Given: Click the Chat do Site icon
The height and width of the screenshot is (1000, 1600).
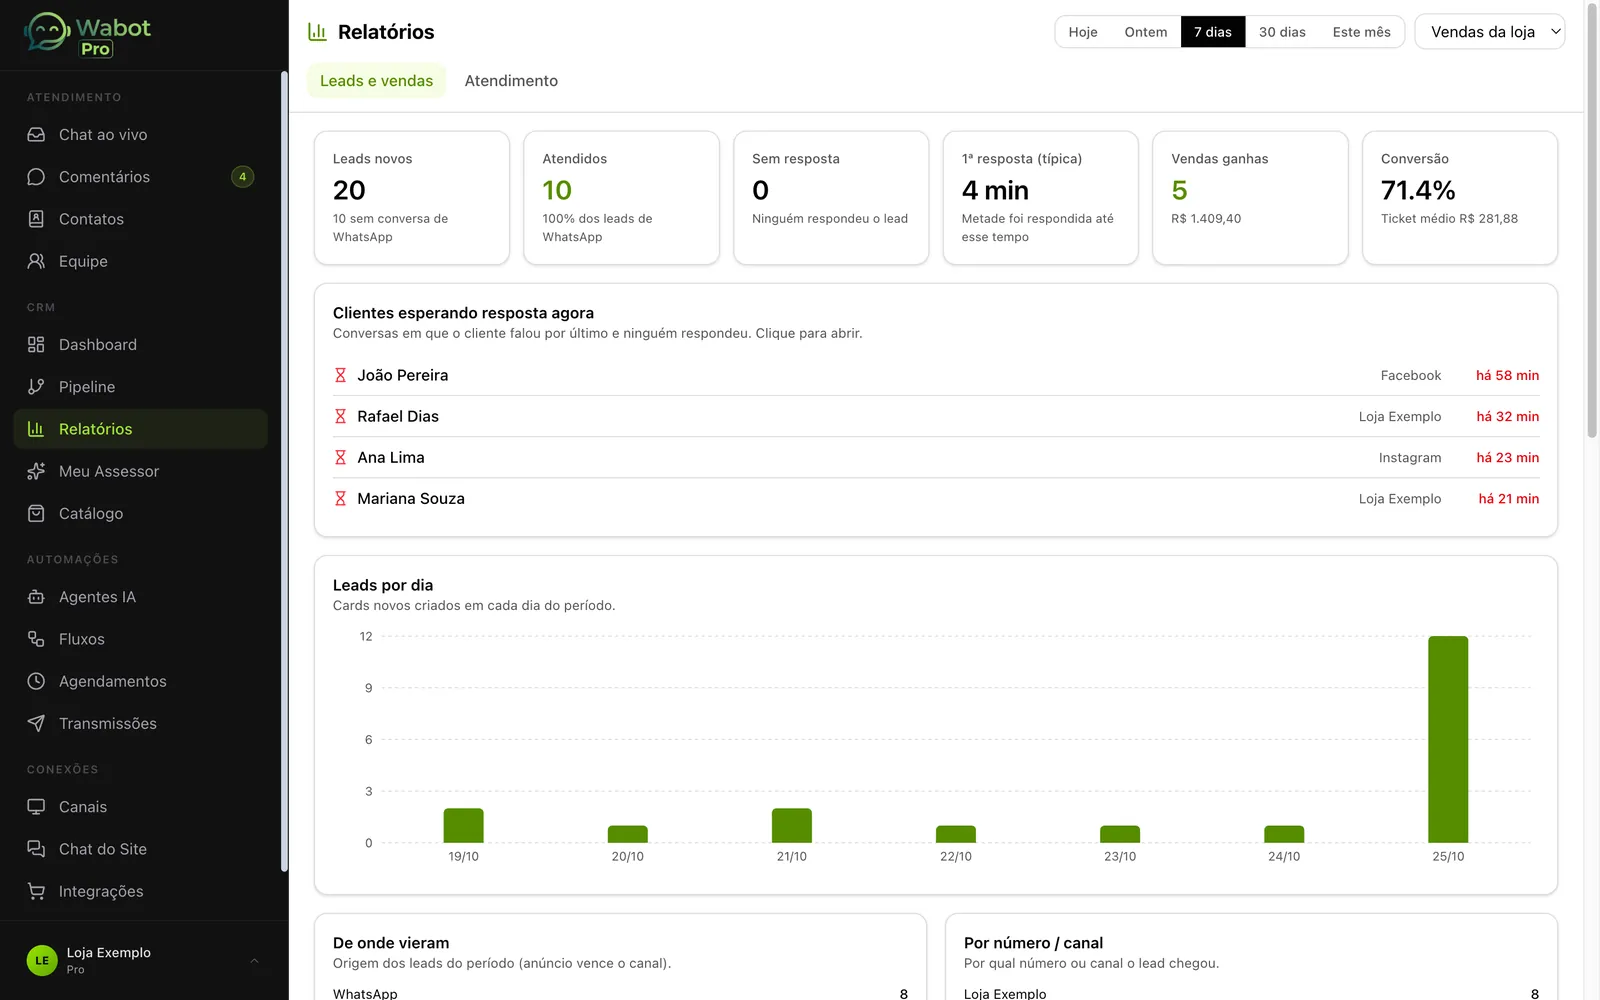Looking at the screenshot, I should tap(36, 849).
